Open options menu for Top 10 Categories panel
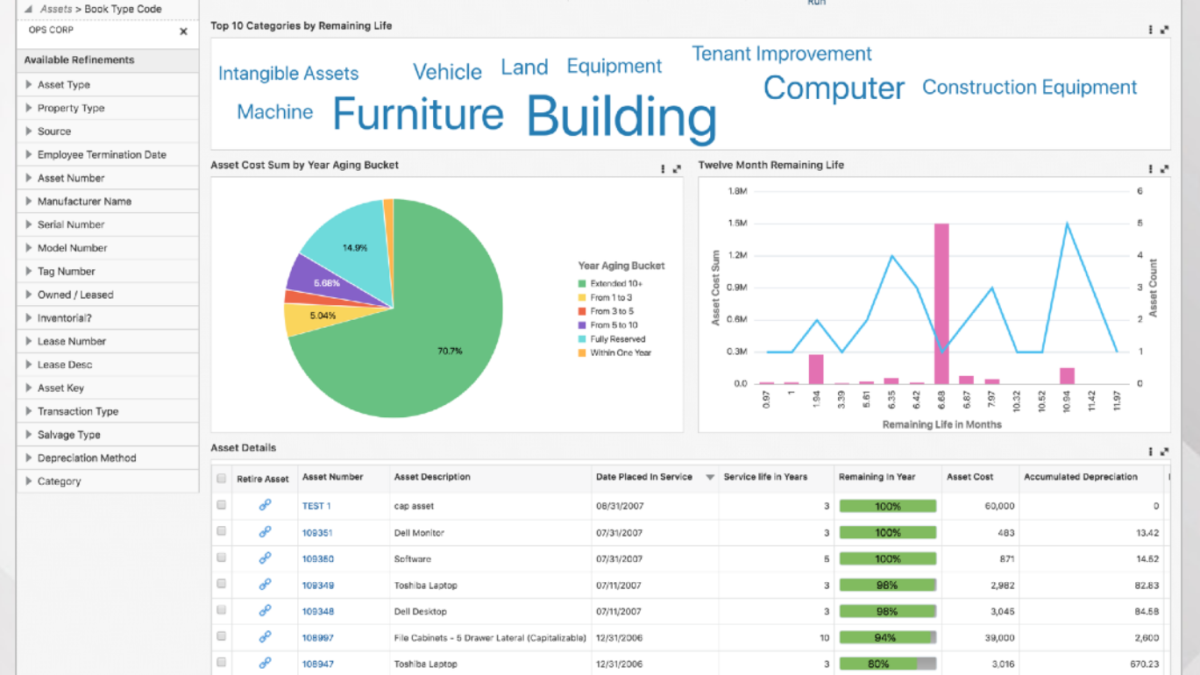The height and width of the screenshot is (675, 1200). point(1150,30)
